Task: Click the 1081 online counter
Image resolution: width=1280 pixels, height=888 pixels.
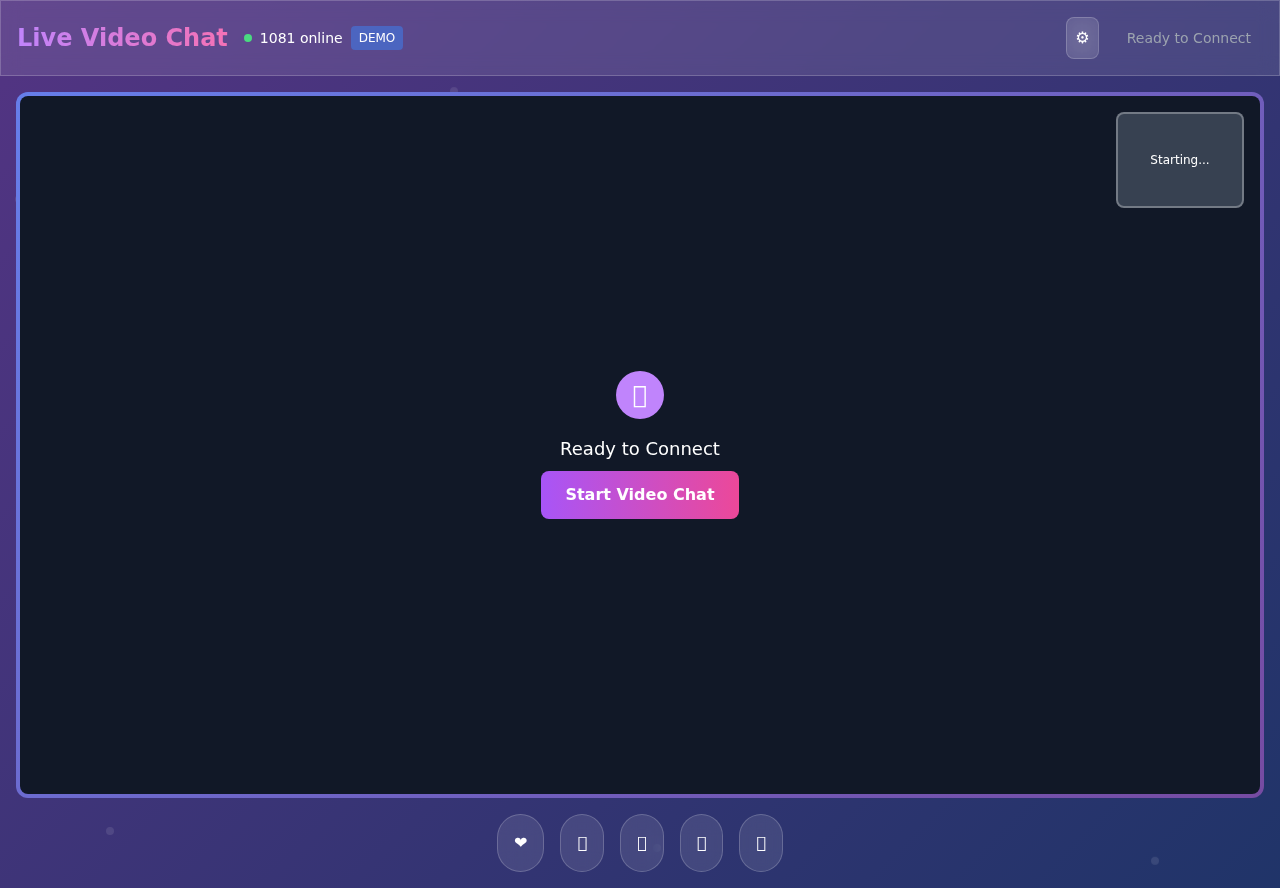Action: pos(300,38)
